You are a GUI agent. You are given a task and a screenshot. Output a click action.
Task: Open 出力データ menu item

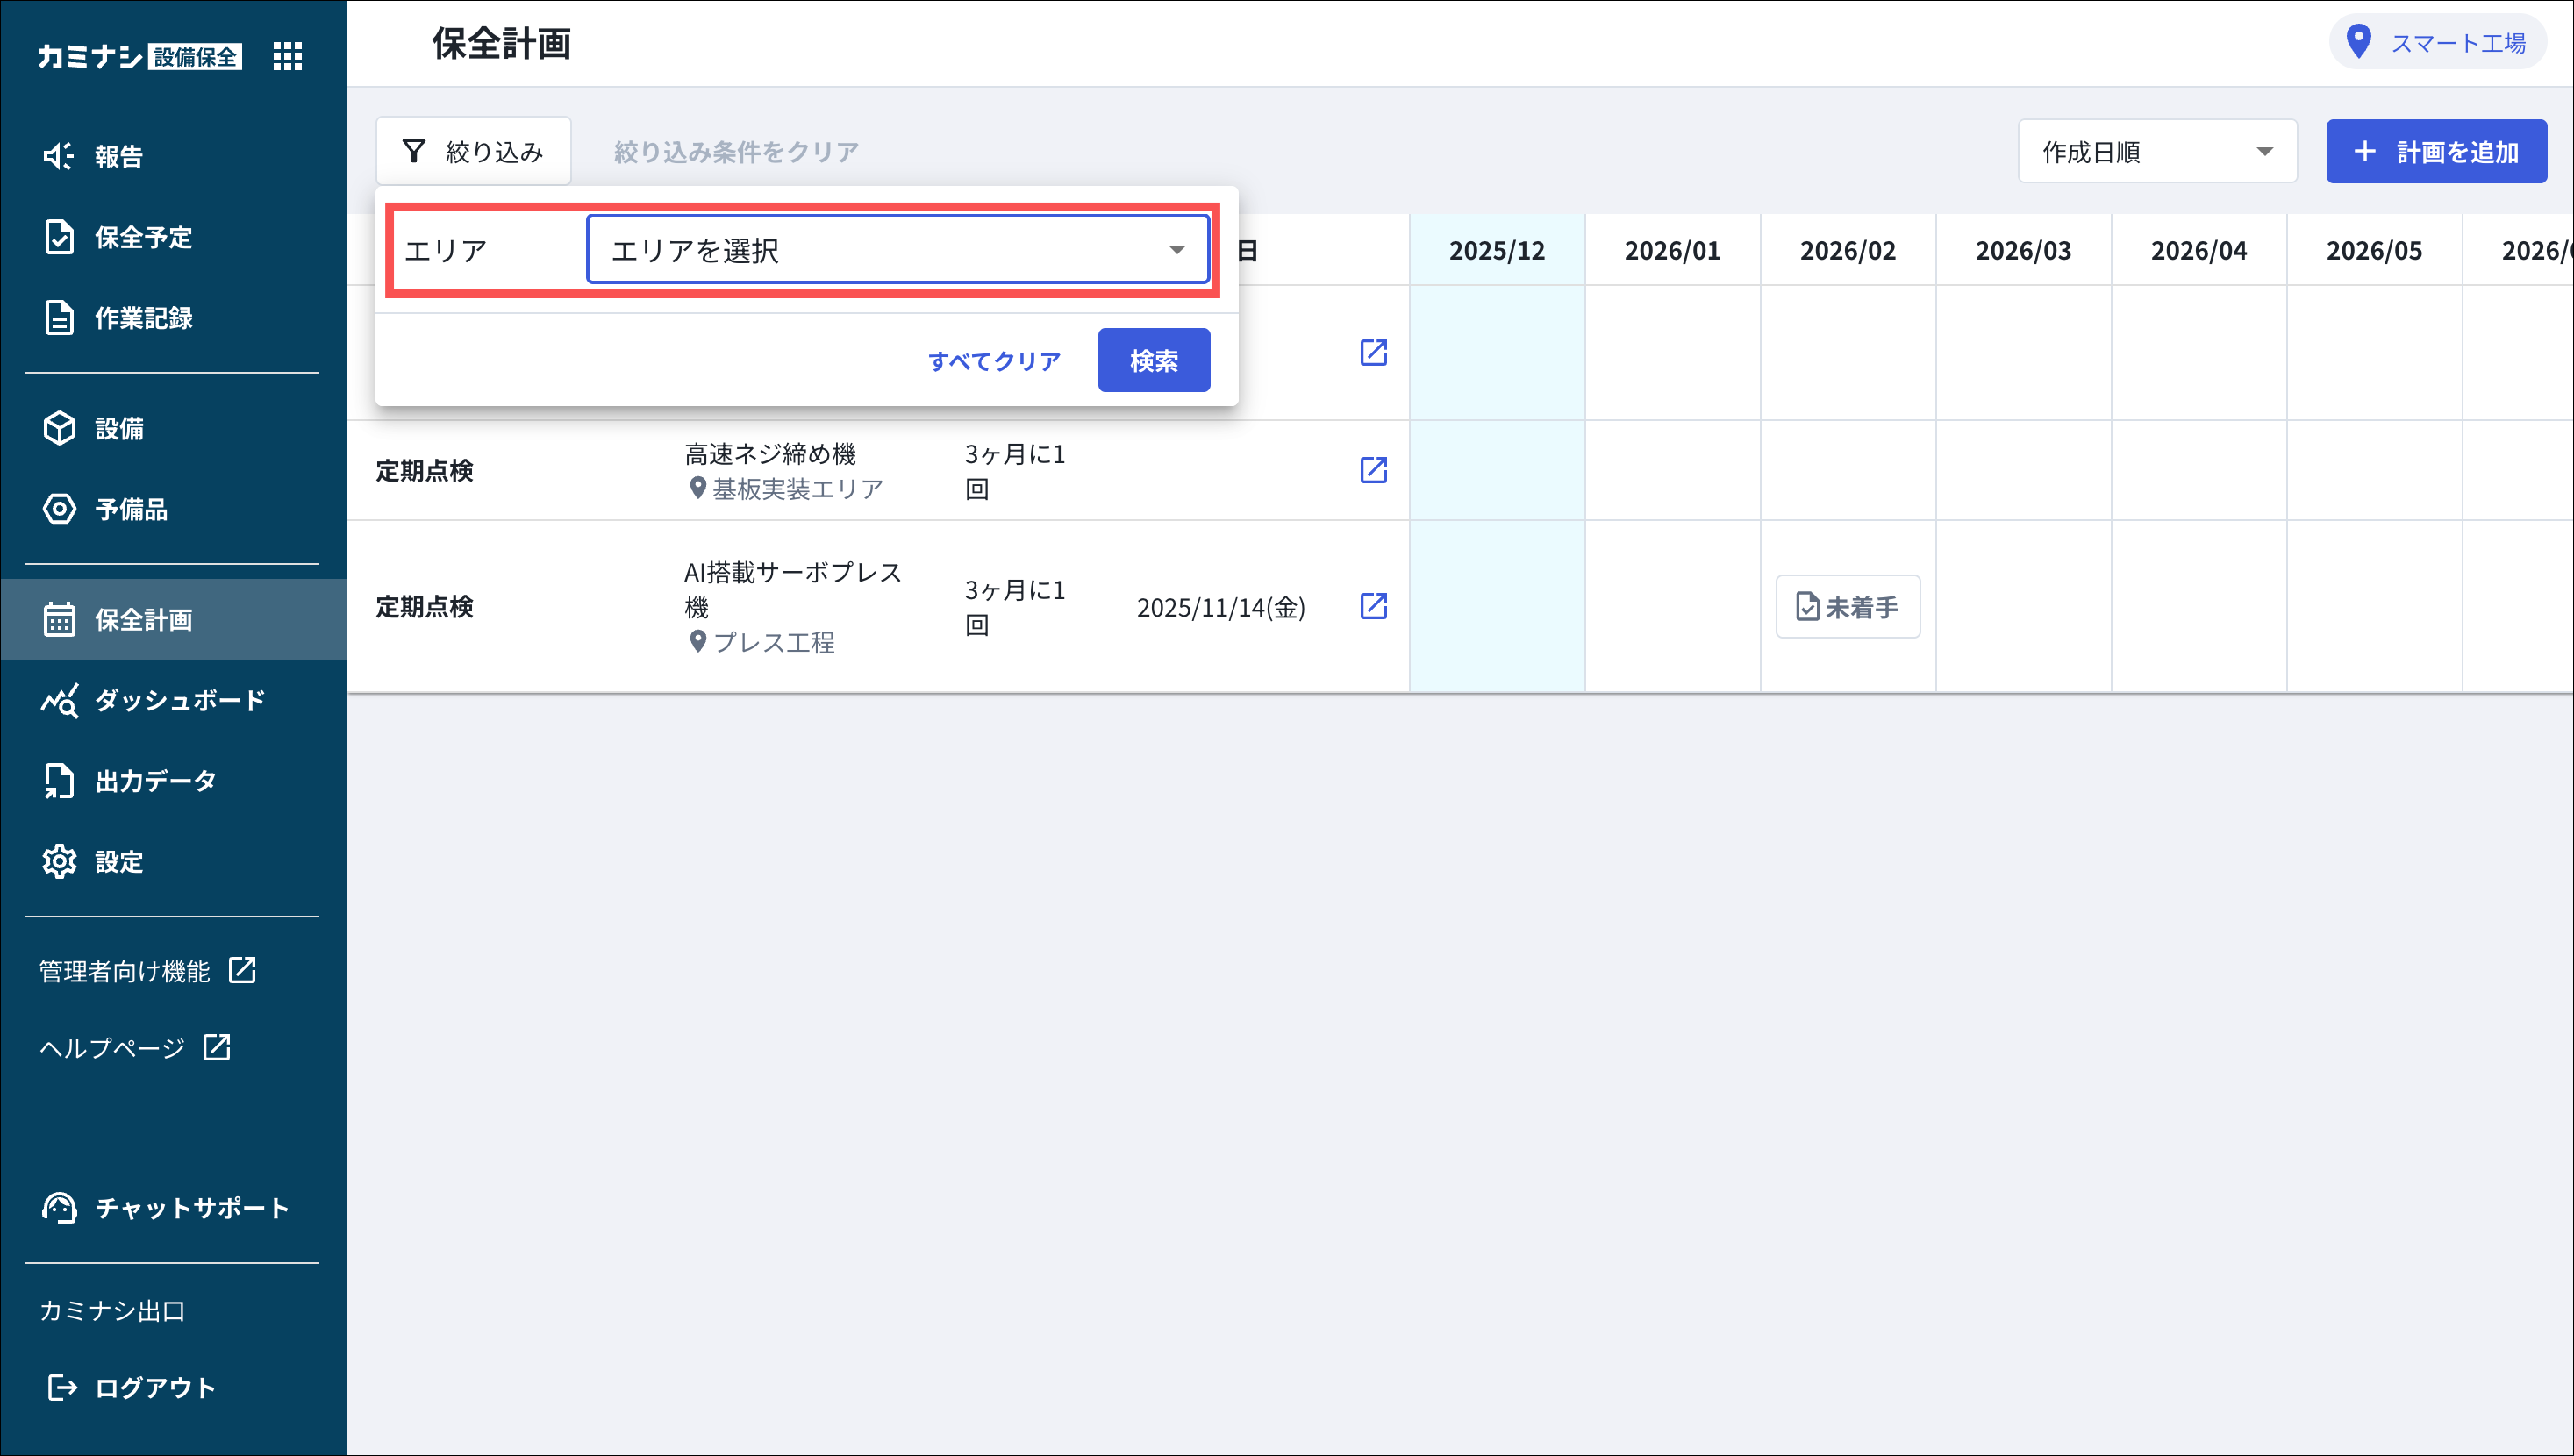tap(155, 781)
